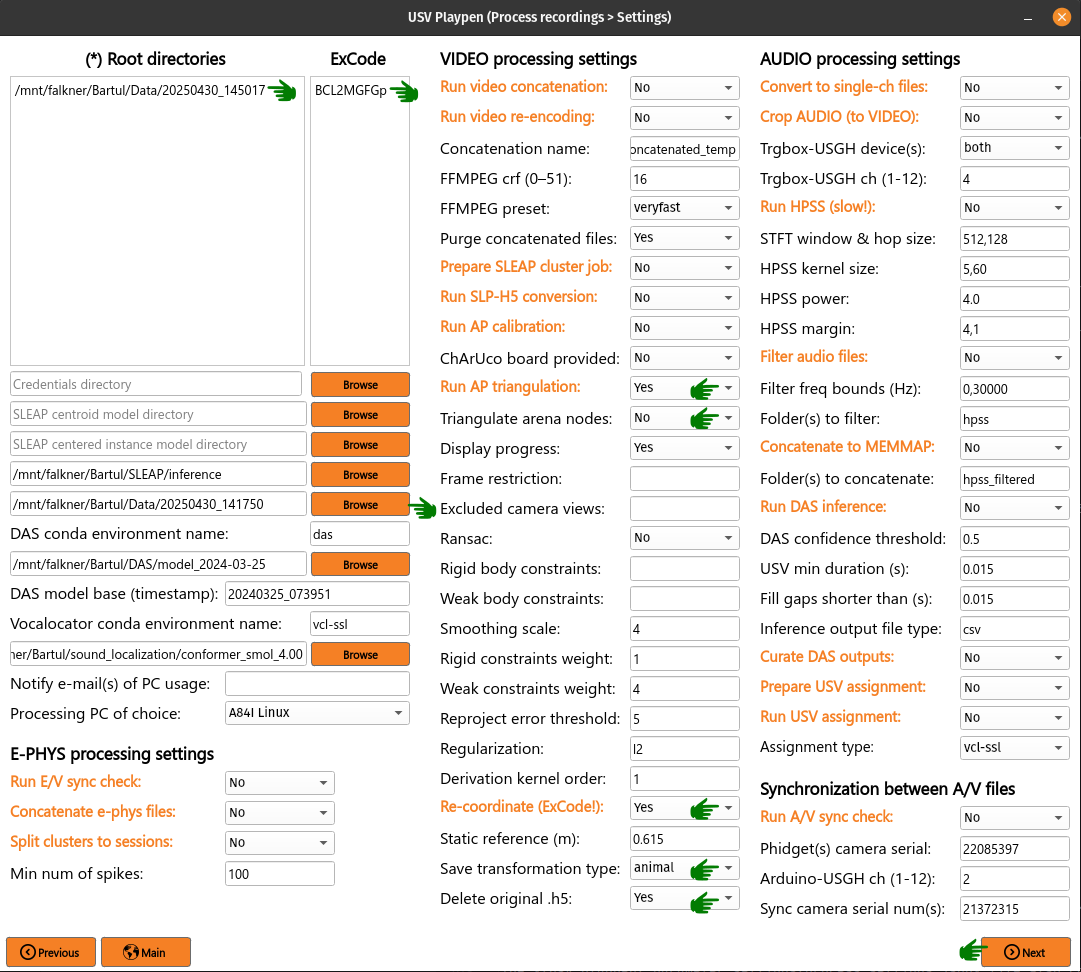
Task: Open Run video re-encoding dropdown
Action: coord(684,118)
